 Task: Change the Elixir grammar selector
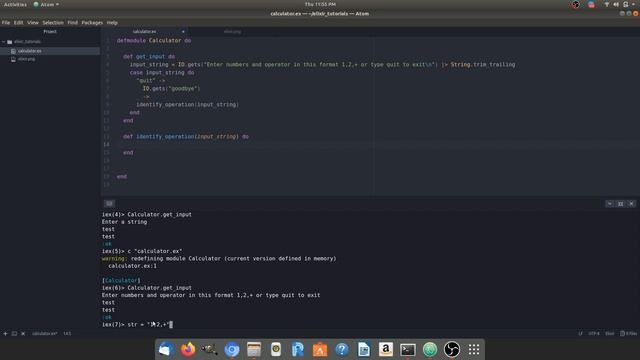[609, 333]
